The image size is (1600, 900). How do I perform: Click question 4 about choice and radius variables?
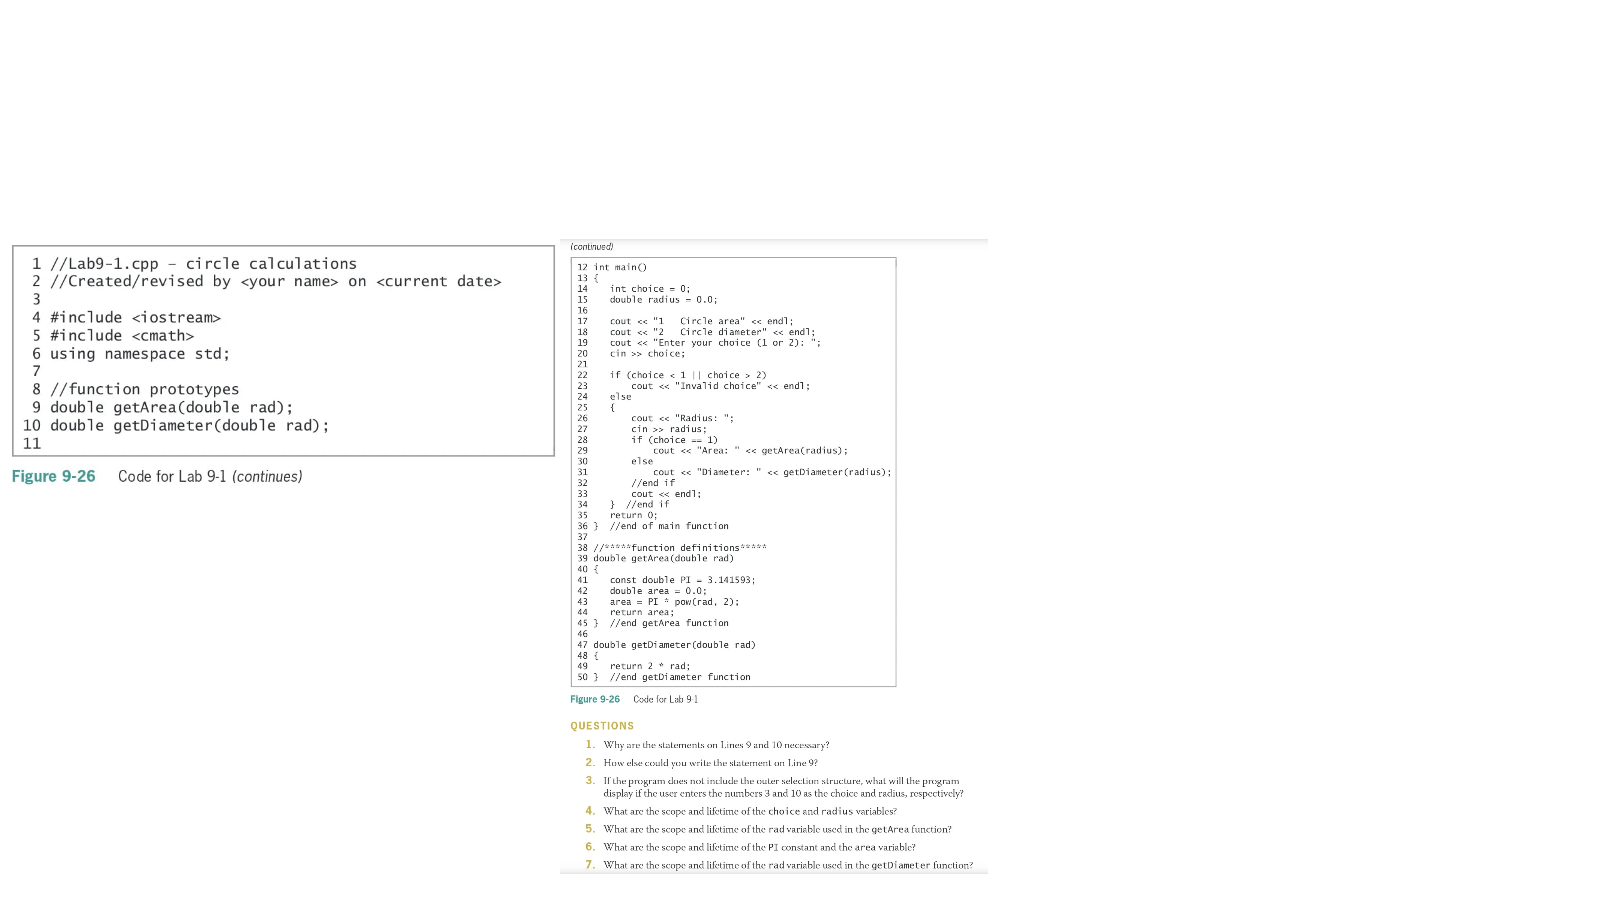pyautogui.click(x=749, y=811)
